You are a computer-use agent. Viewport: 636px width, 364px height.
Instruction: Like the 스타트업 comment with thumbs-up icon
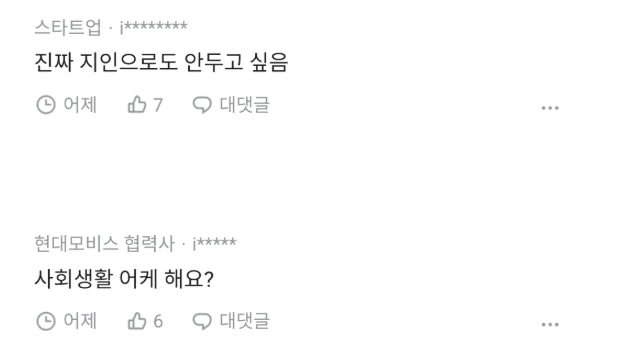tap(137, 104)
